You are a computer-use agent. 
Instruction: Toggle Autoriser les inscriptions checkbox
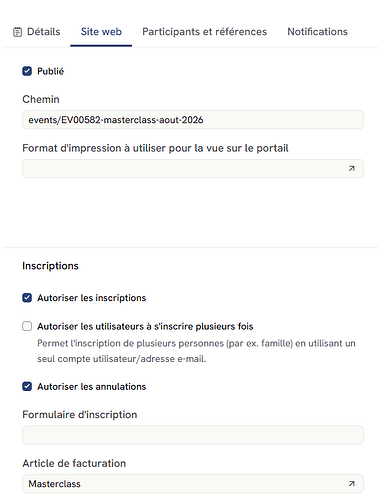click(27, 298)
